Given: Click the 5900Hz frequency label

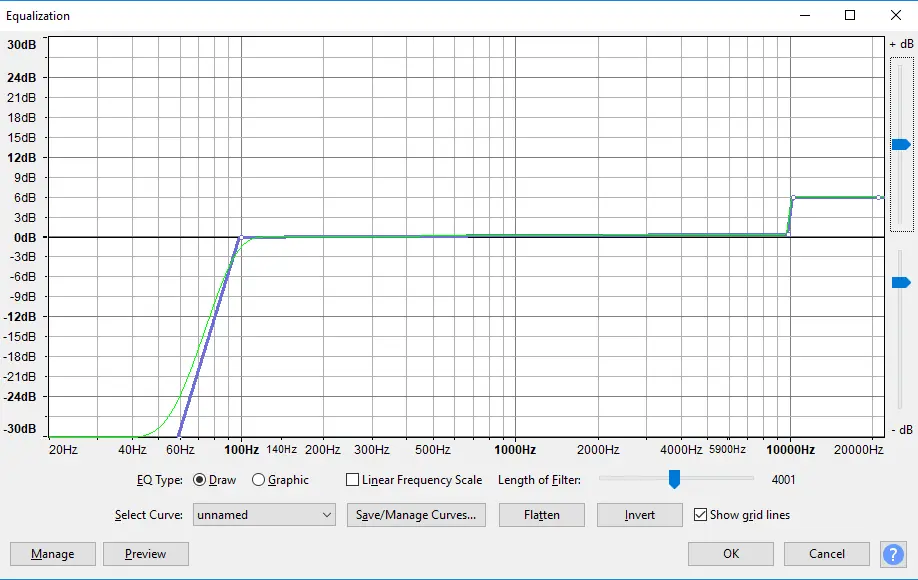Looking at the screenshot, I should 727,449.
